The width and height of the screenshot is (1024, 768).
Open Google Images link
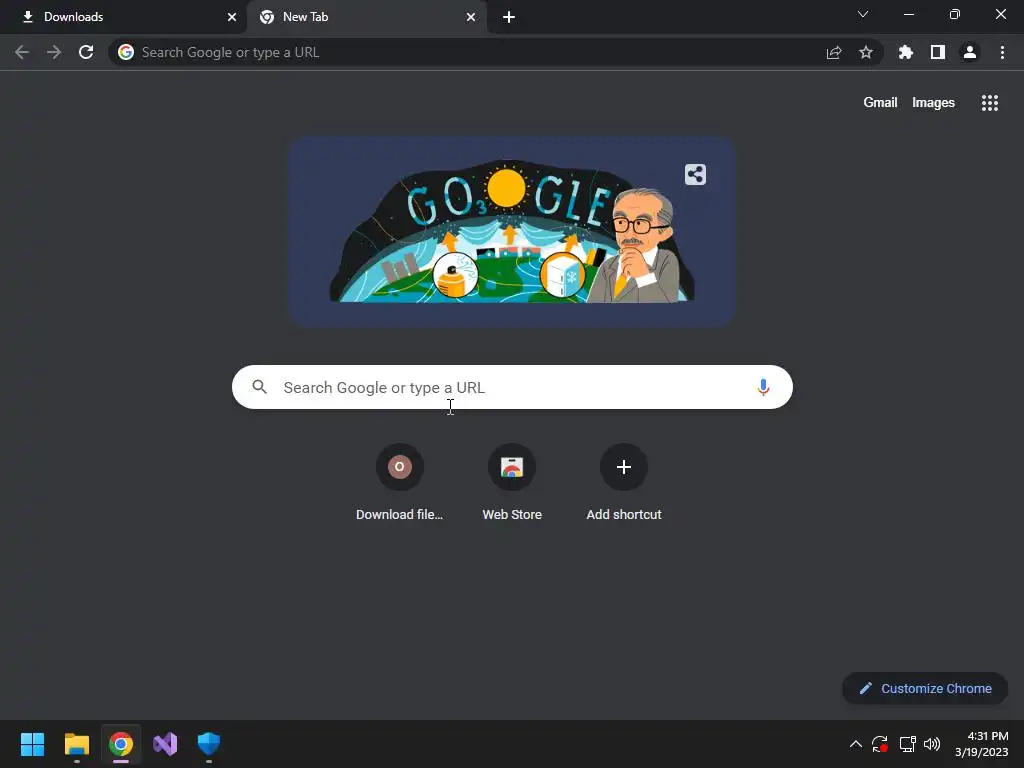click(933, 103)
